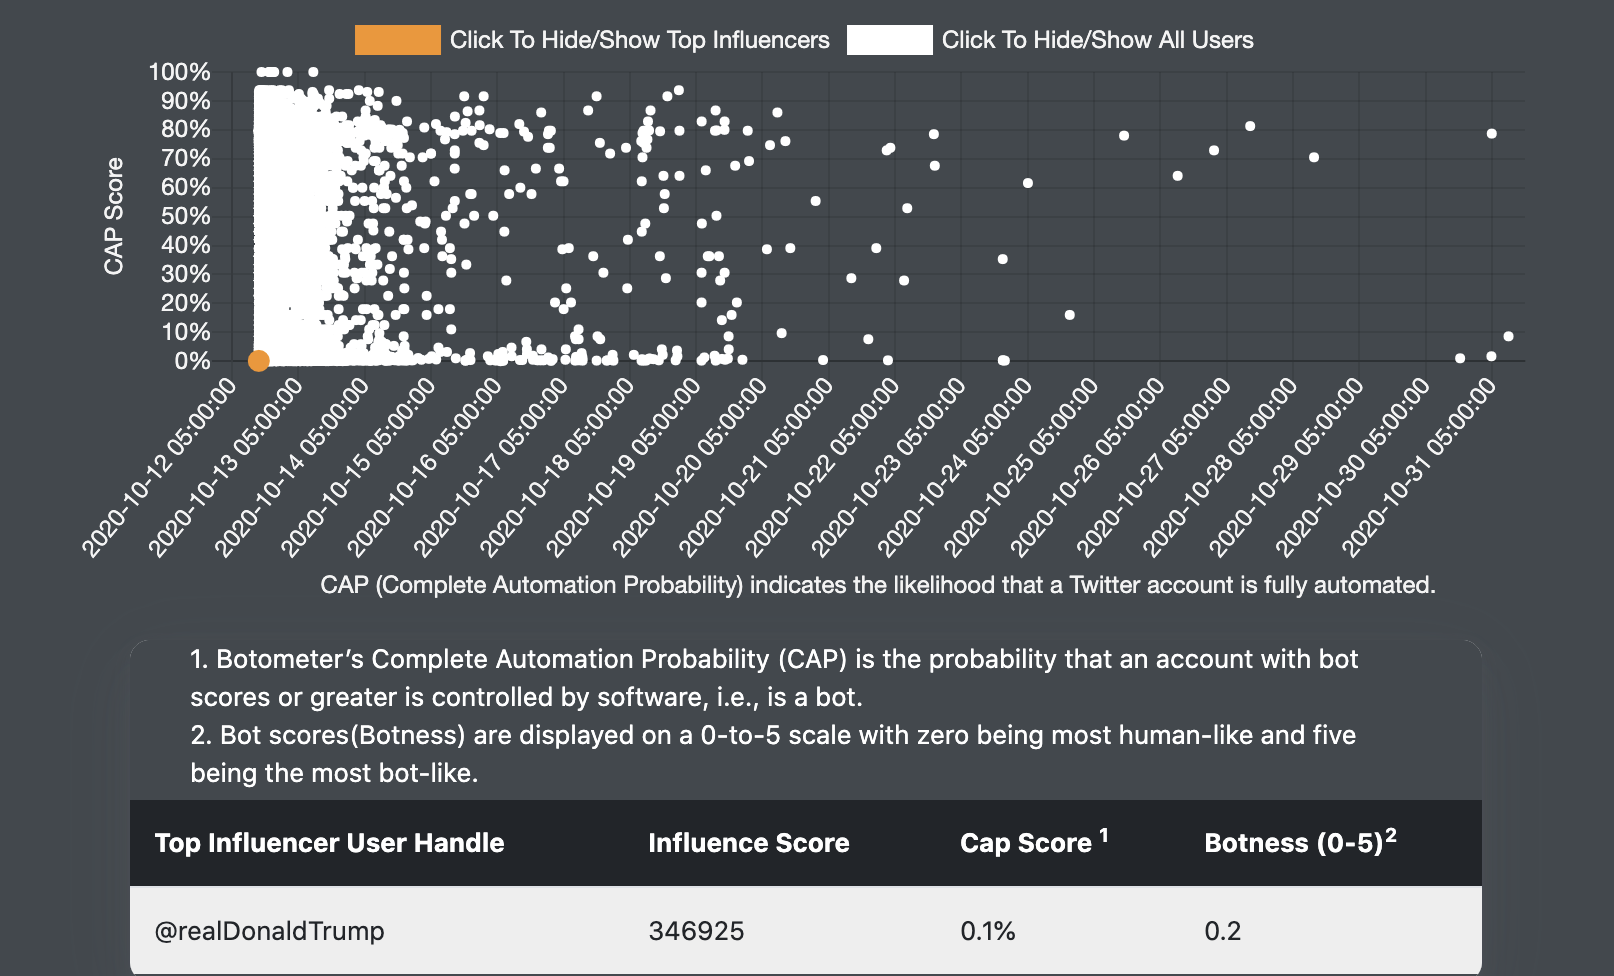Click the white All Users legend swatch
1614x976 pixels.
889,40
